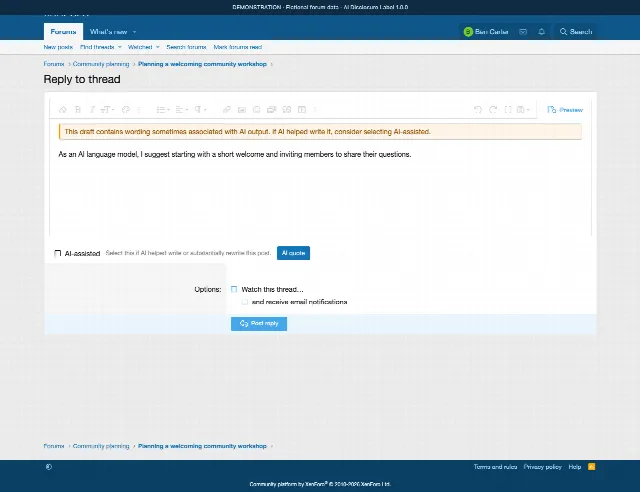Select the What's new tab
This screenshot has height=492, width=640.
(x=108, y=31)
